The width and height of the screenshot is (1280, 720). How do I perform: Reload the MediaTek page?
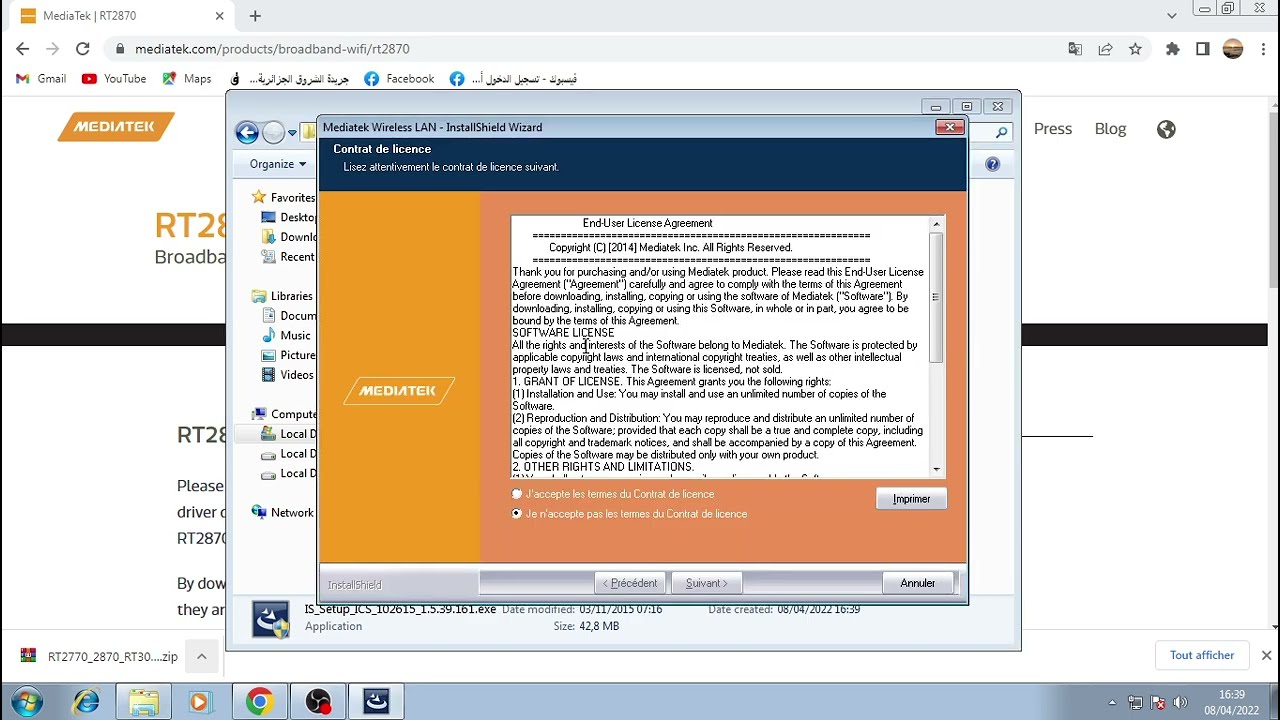(x=83, y=48)
